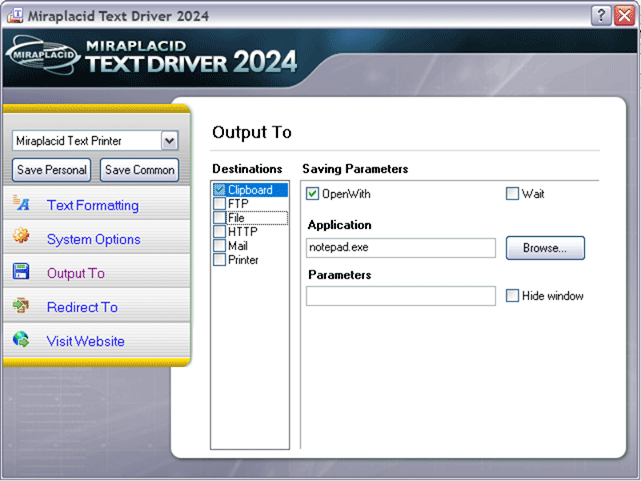Click Browse to choose an application
The image size is (641, 481).
click(x=545, y=248)
